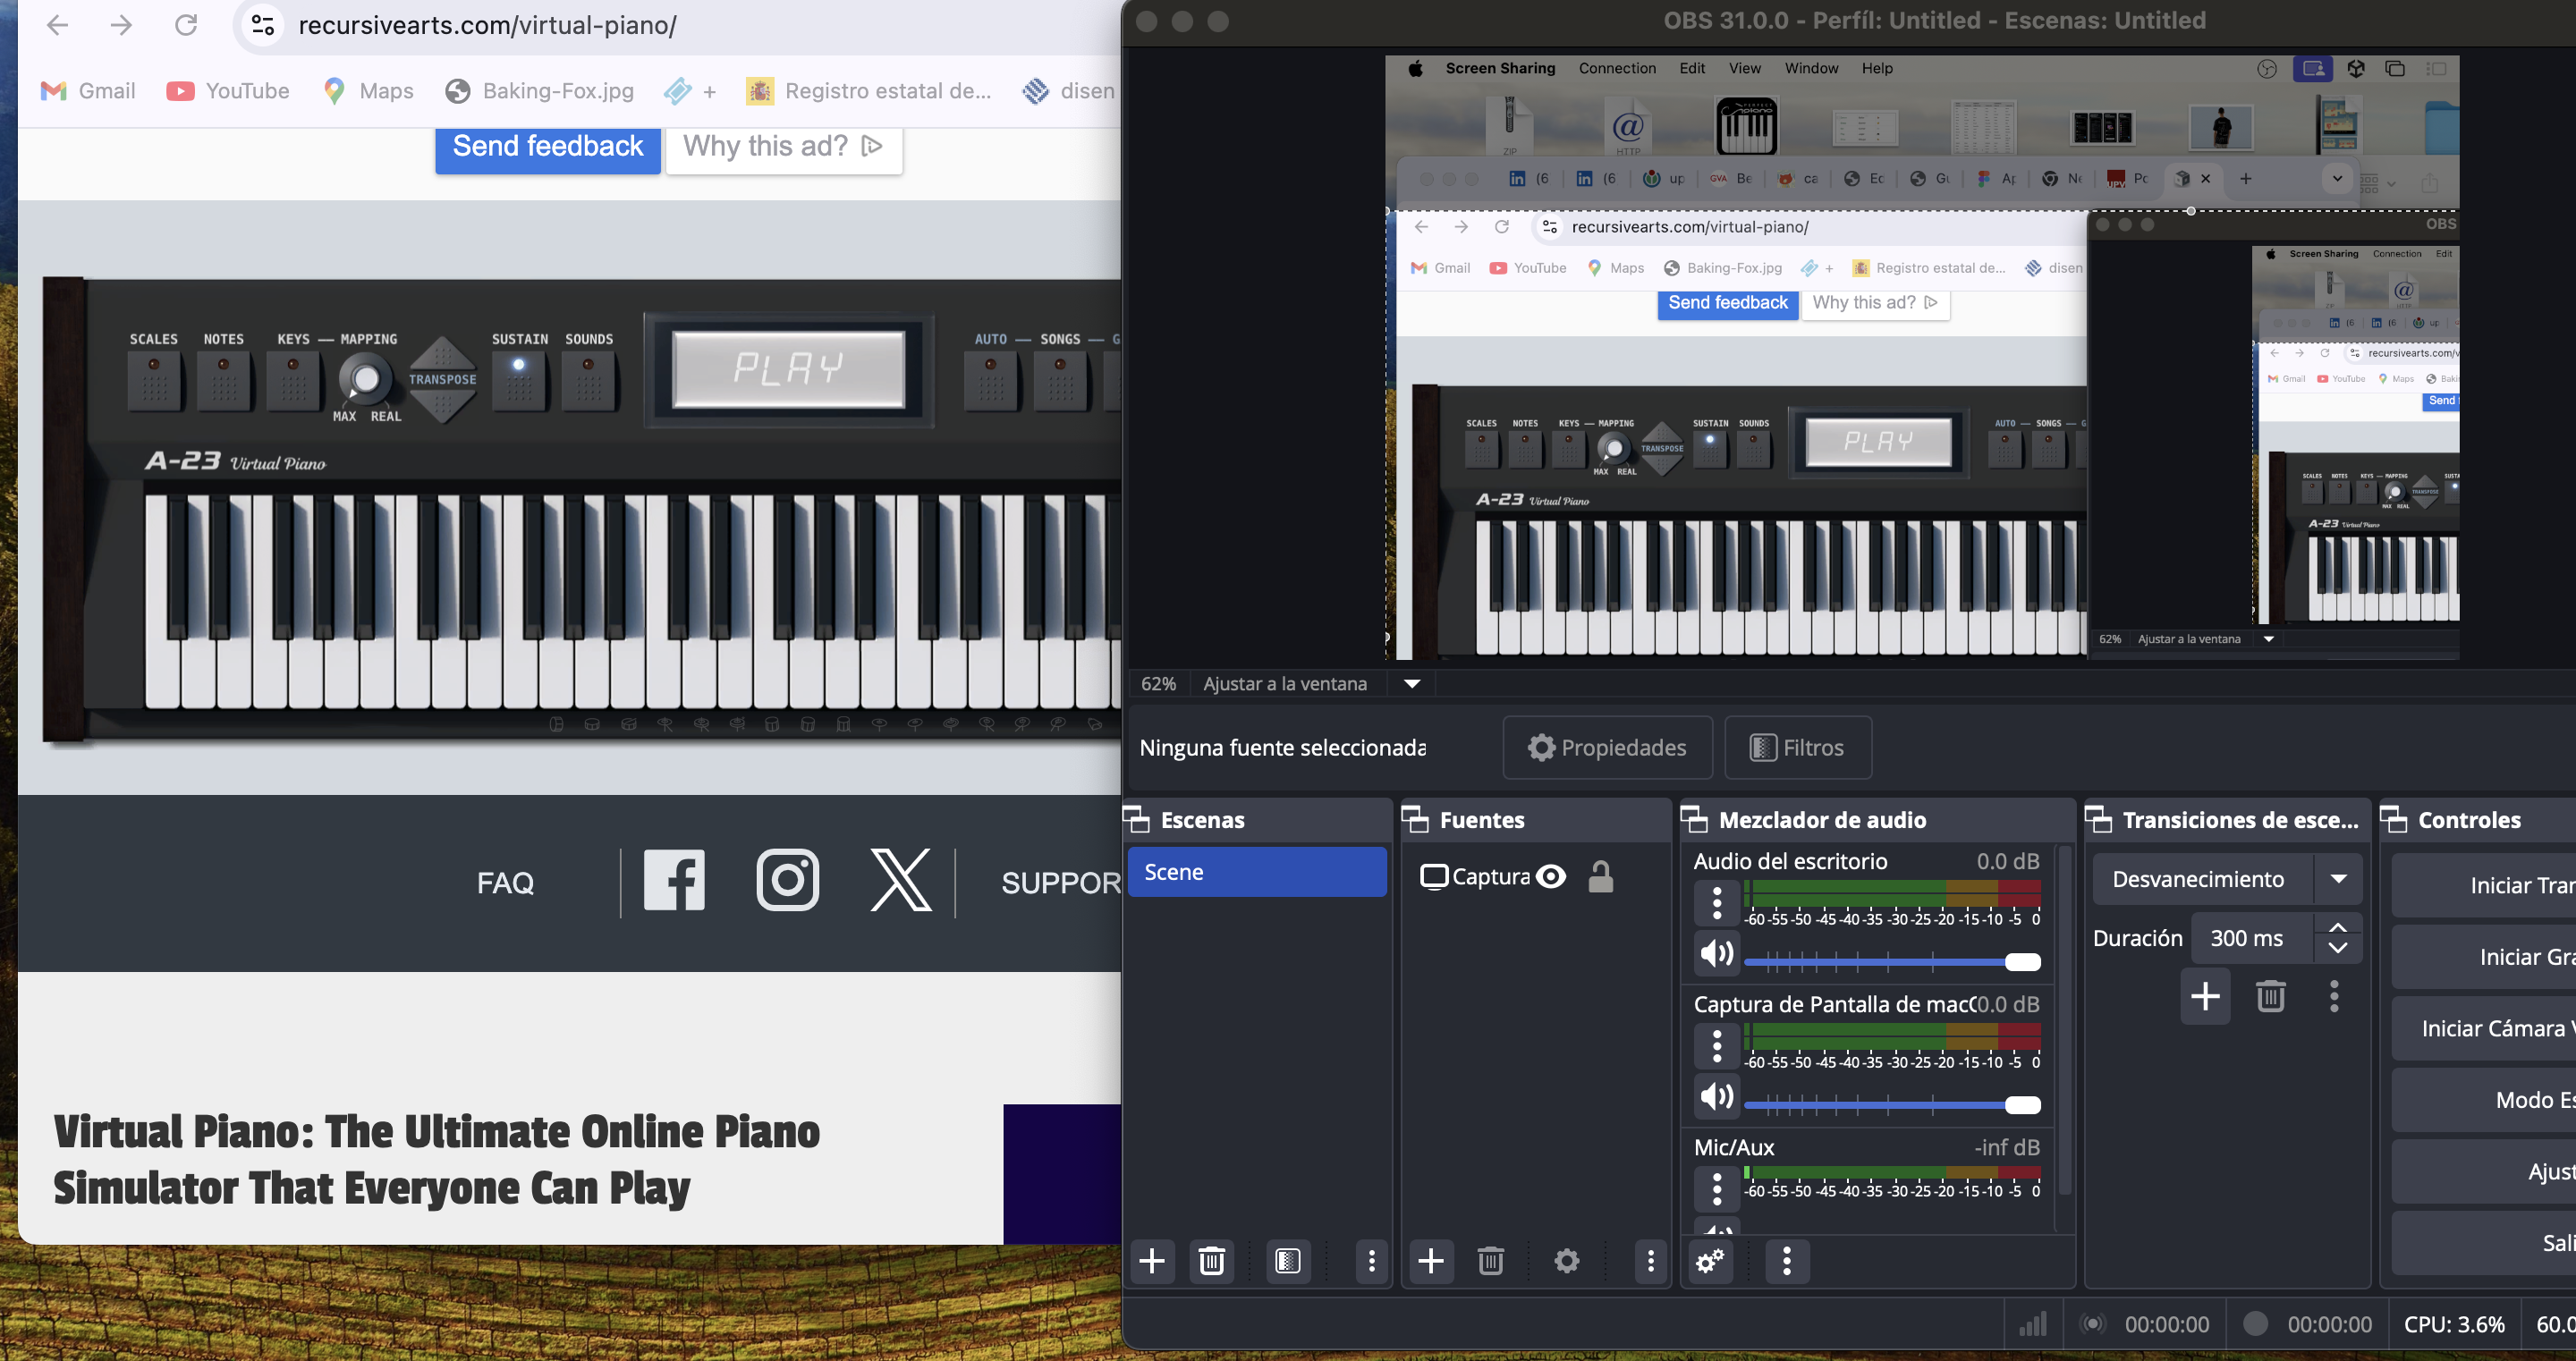Toggle the AUTO button on the browser piano
Screen dimensions: 2576x1361
click(991, 380)
